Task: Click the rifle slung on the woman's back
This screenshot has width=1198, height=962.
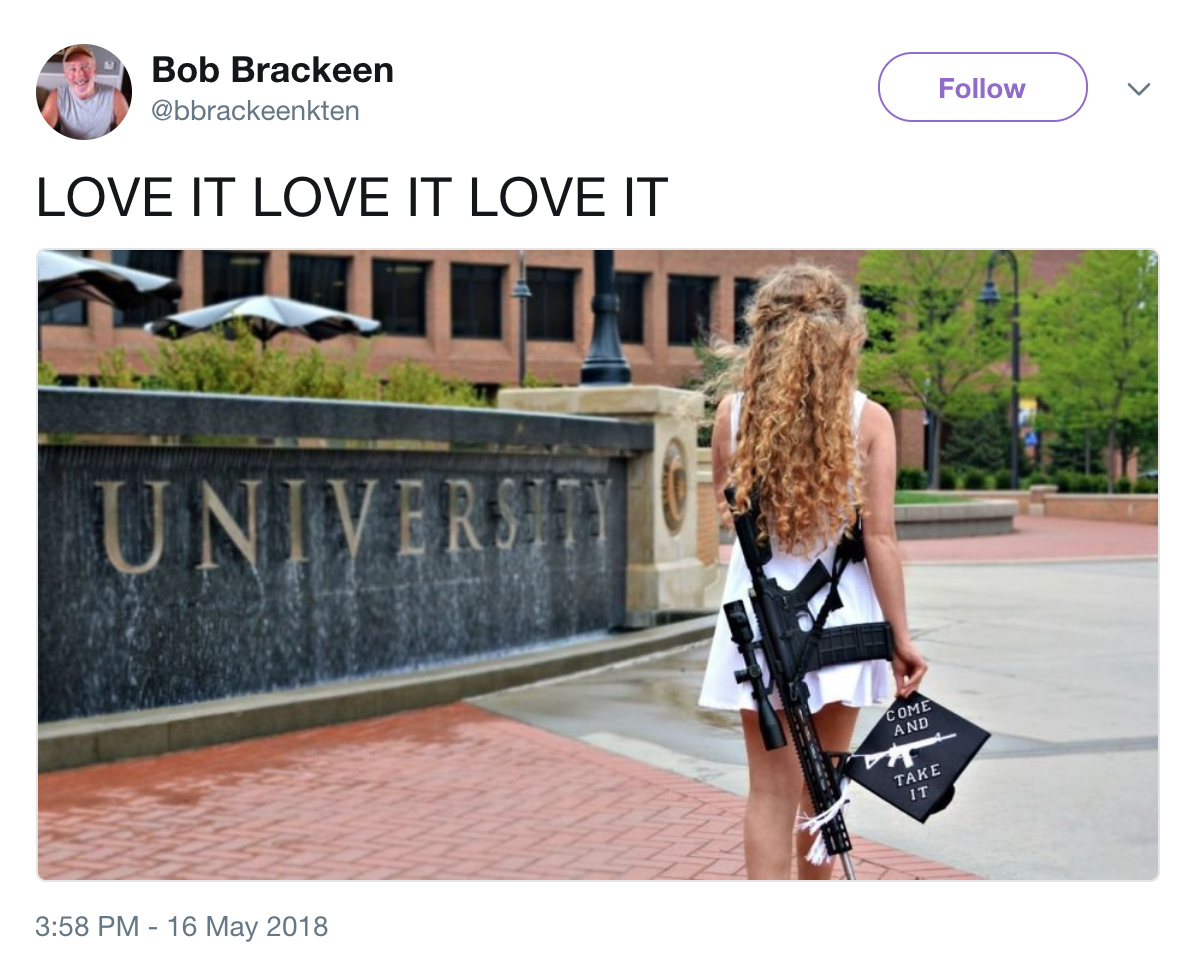Action: 798,672
